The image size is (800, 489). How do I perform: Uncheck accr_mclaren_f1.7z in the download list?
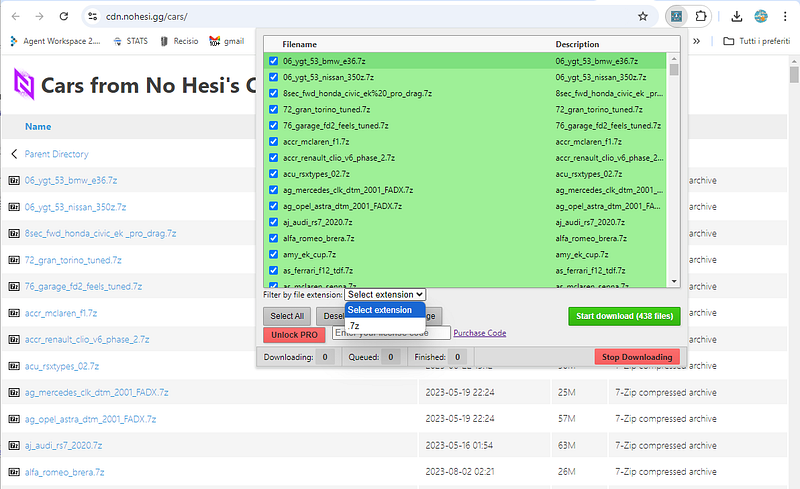273,141
